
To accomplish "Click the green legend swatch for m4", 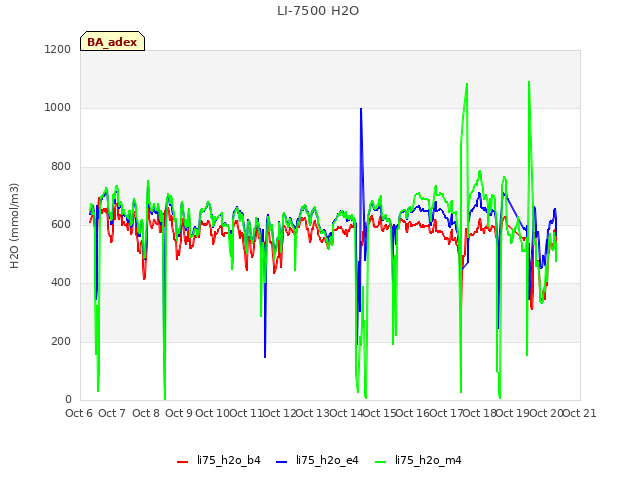I will pyautogui.click(x=380, y=462).
